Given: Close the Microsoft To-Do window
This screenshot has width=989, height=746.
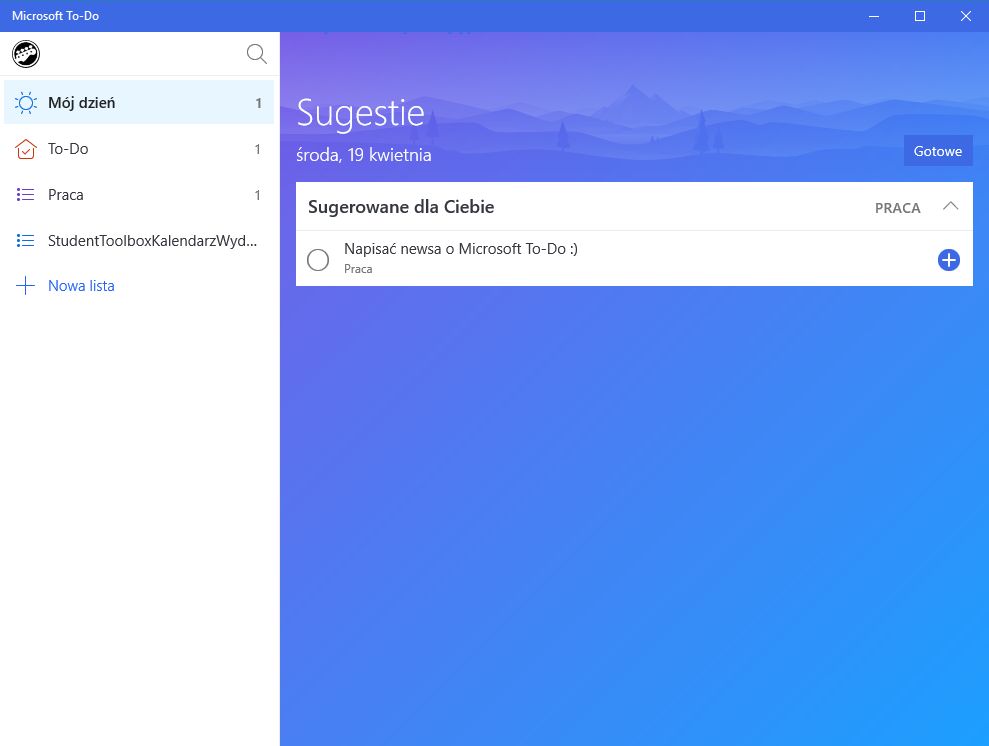Looking at the screenshot, I should 966,16.
